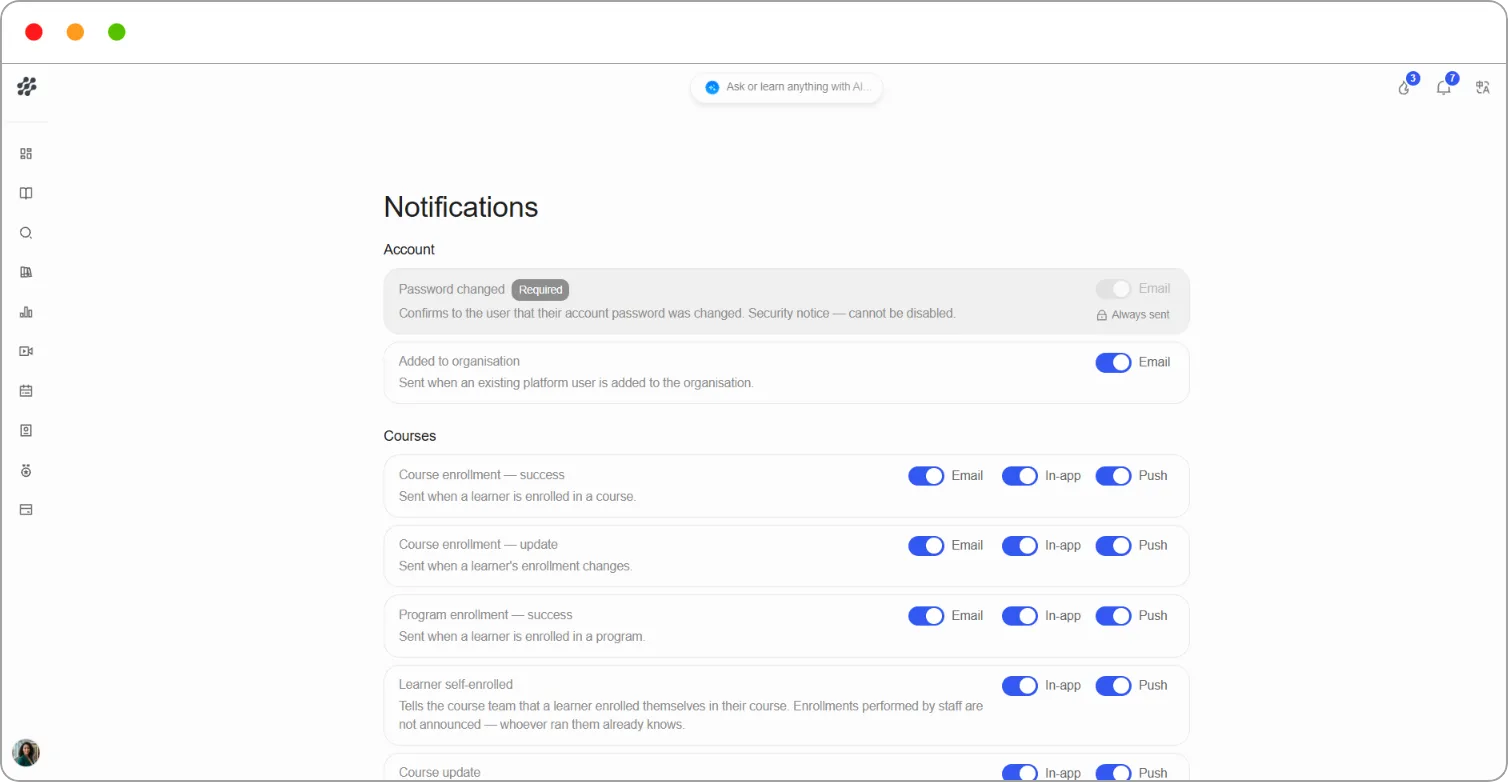Viewport: 1508px width, 782px height.
Task: Toggle Email for Course enrollment — update
Action: click(926, 546)
